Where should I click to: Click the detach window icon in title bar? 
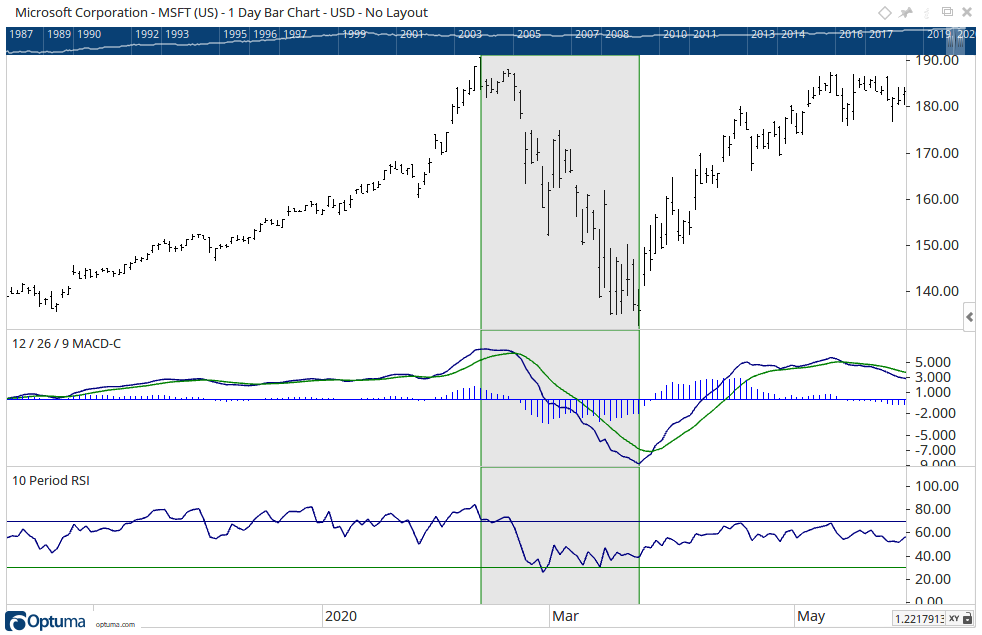(x=948, y=12)
